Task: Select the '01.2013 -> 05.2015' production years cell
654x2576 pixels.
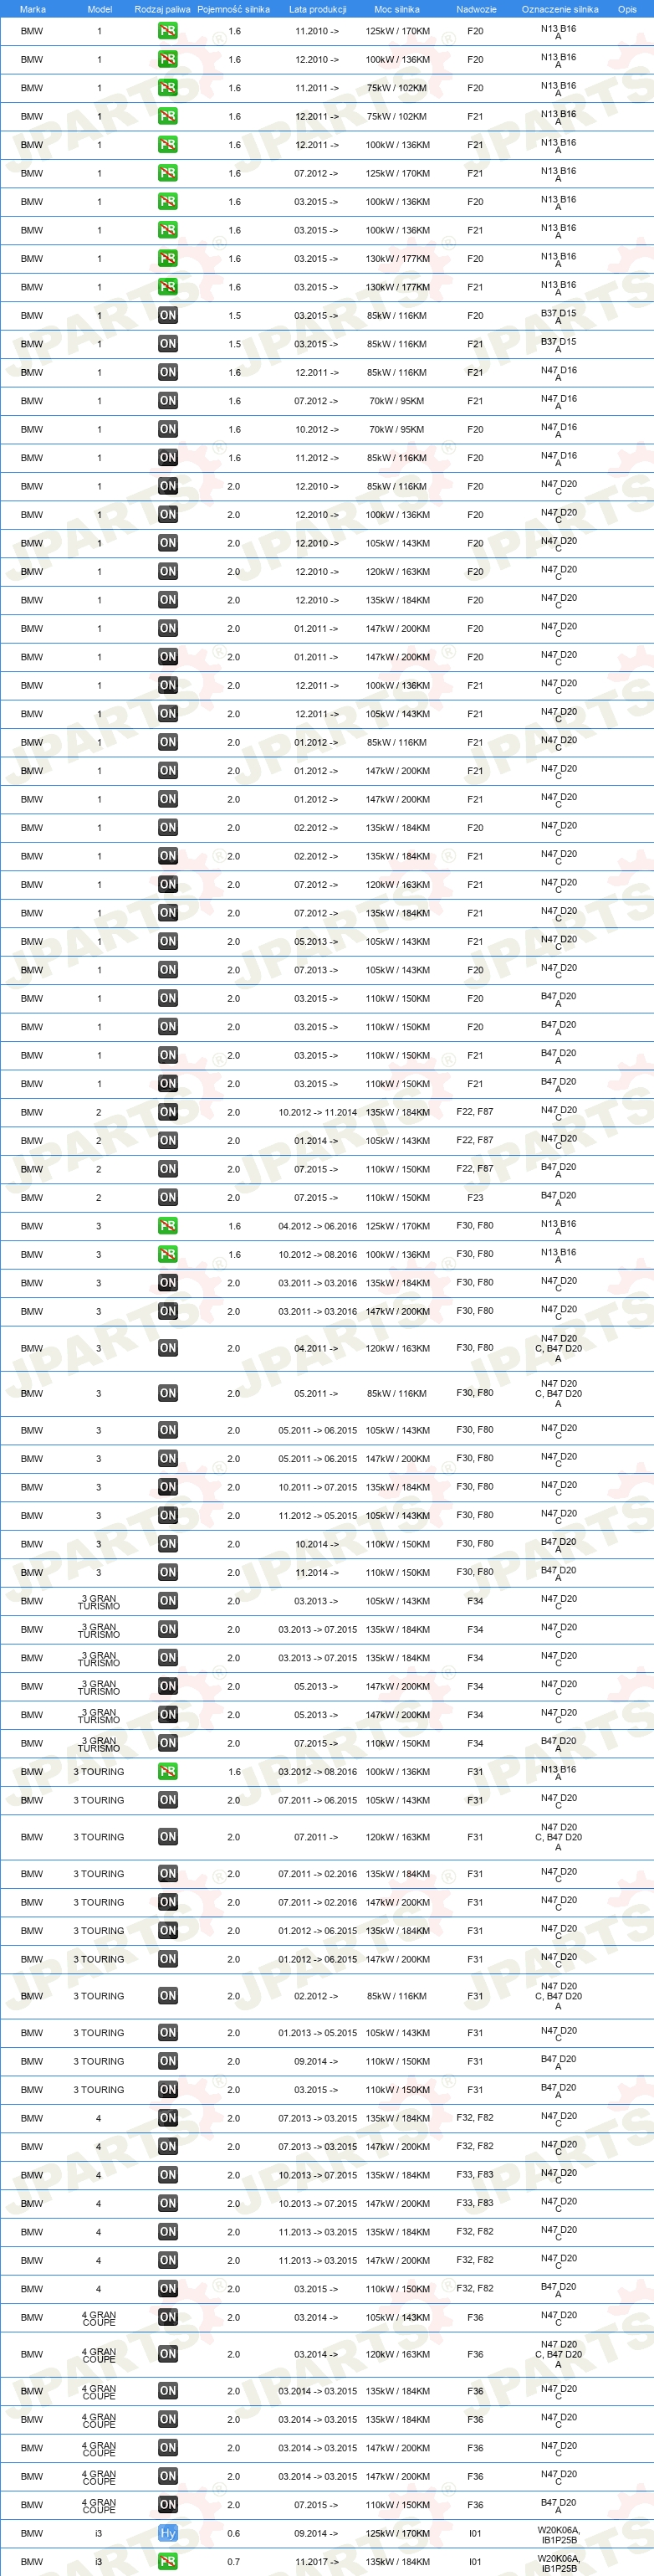Action: pyautogui.click(x=317, y=2033)
